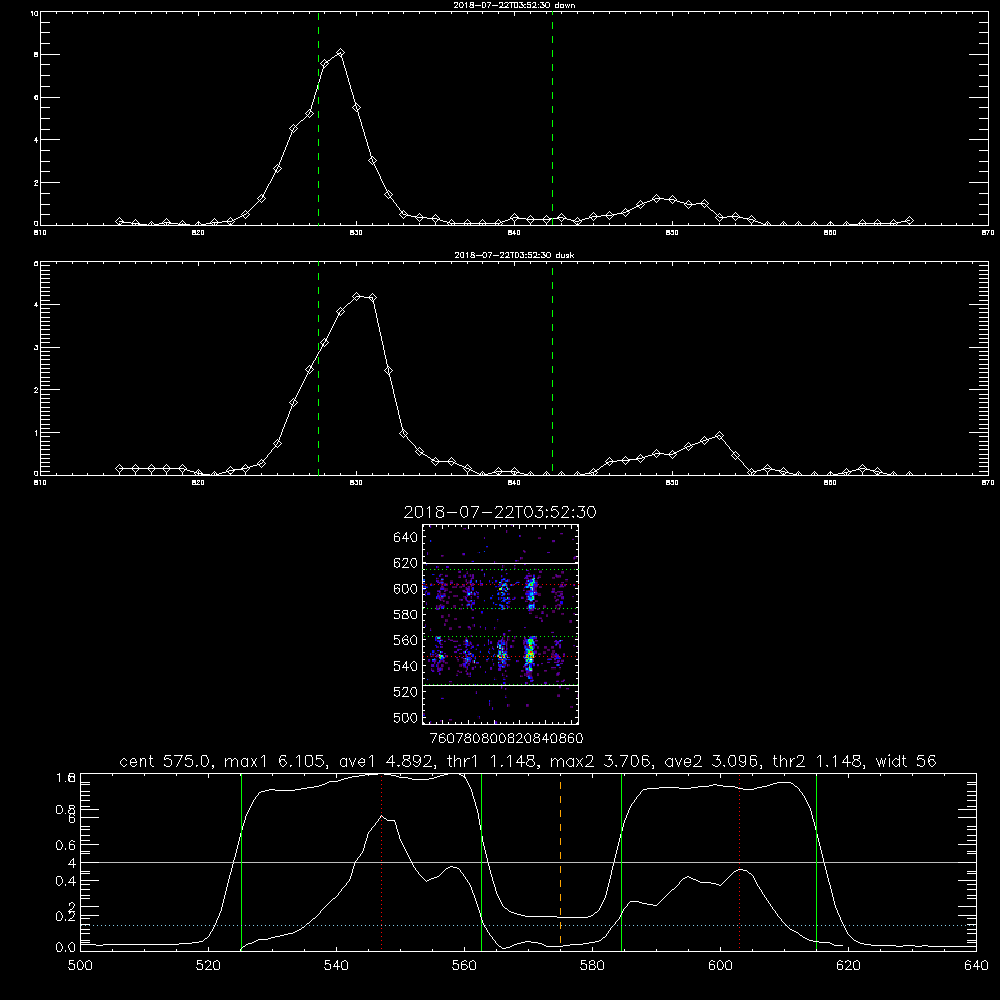This screenshot has width=1000, height=1000.
Task: Select the highest diamond marker in dawn plot
Action: coord(341,52)
